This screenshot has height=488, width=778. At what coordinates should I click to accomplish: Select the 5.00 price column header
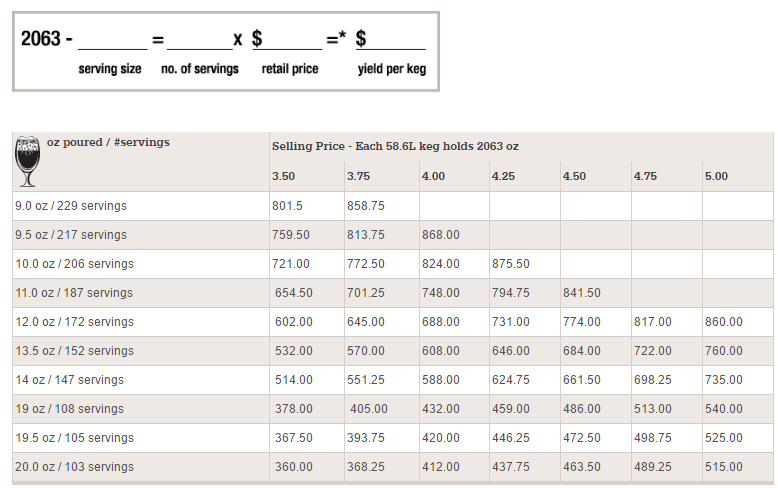[716, 177]
